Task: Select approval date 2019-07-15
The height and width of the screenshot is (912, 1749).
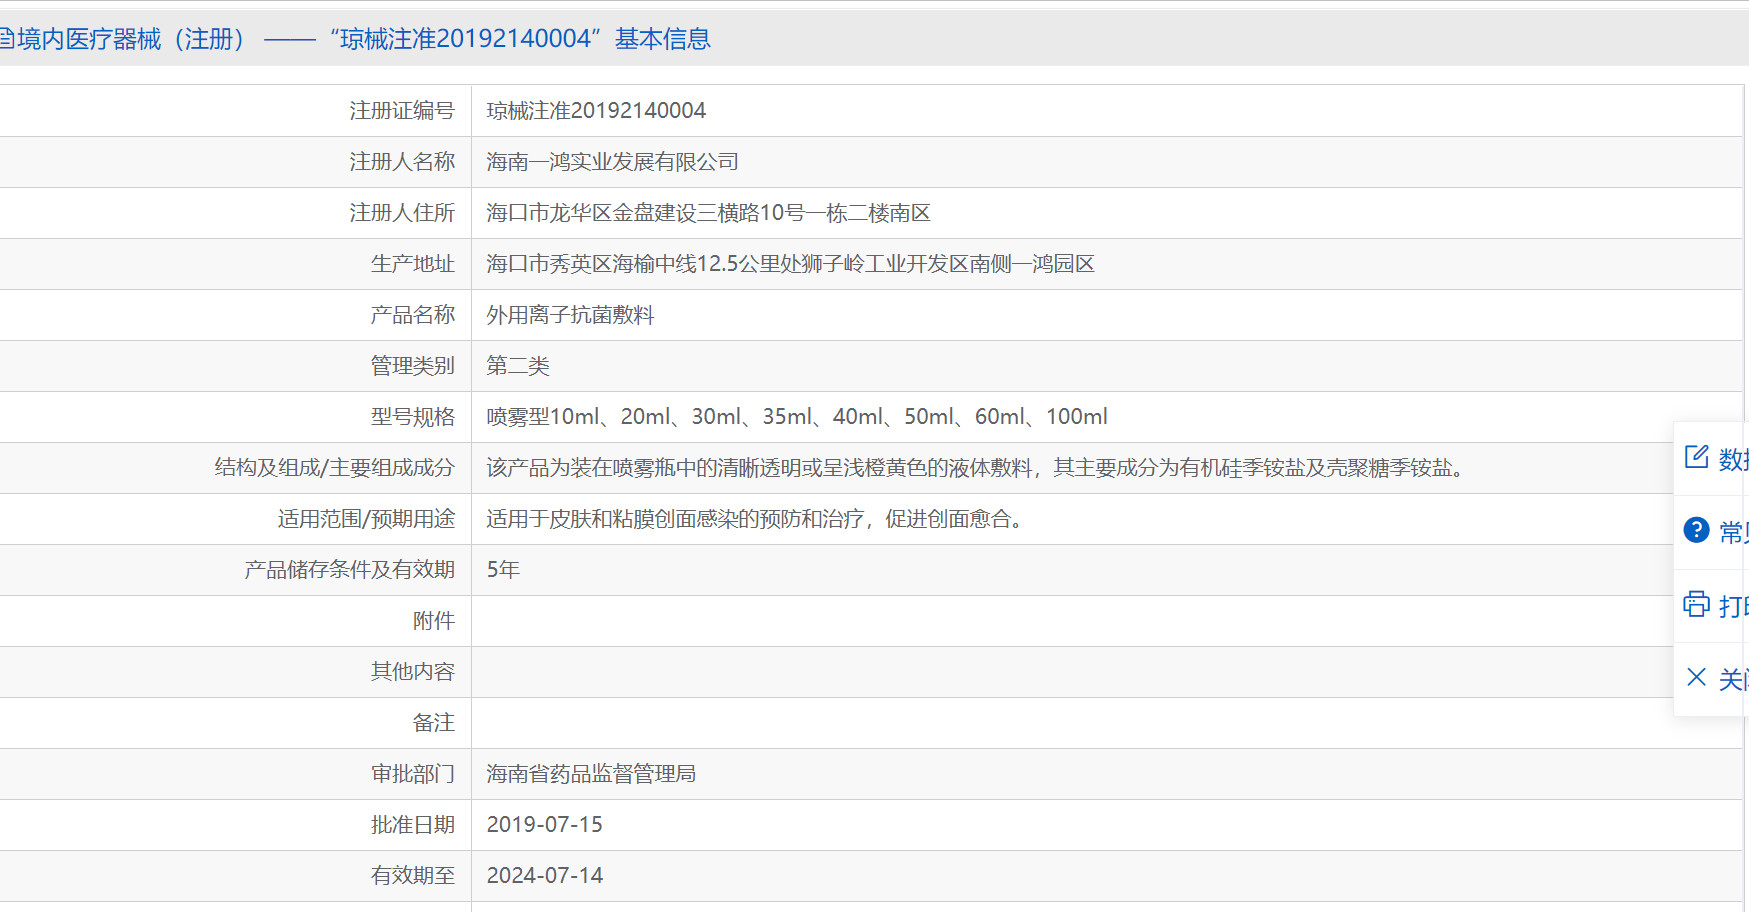Action: [545, 825]
